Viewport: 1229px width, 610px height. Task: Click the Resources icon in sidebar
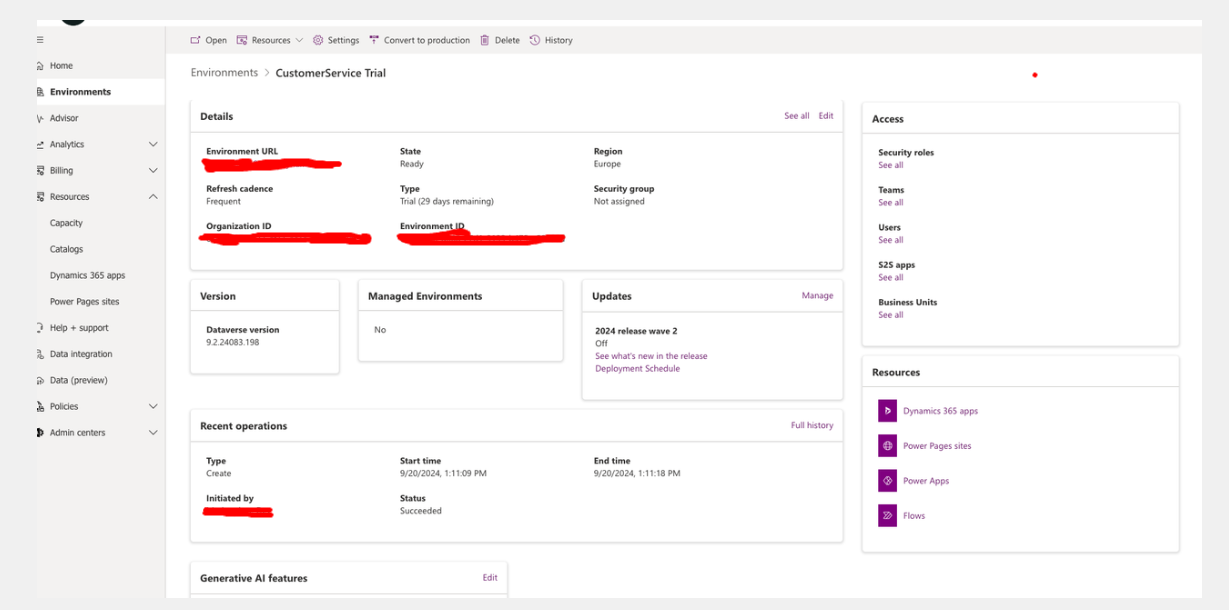(x=40, y=197)
